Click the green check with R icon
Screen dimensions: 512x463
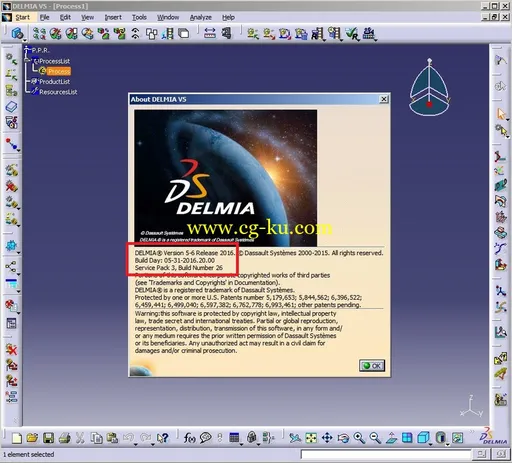point(352,33)
